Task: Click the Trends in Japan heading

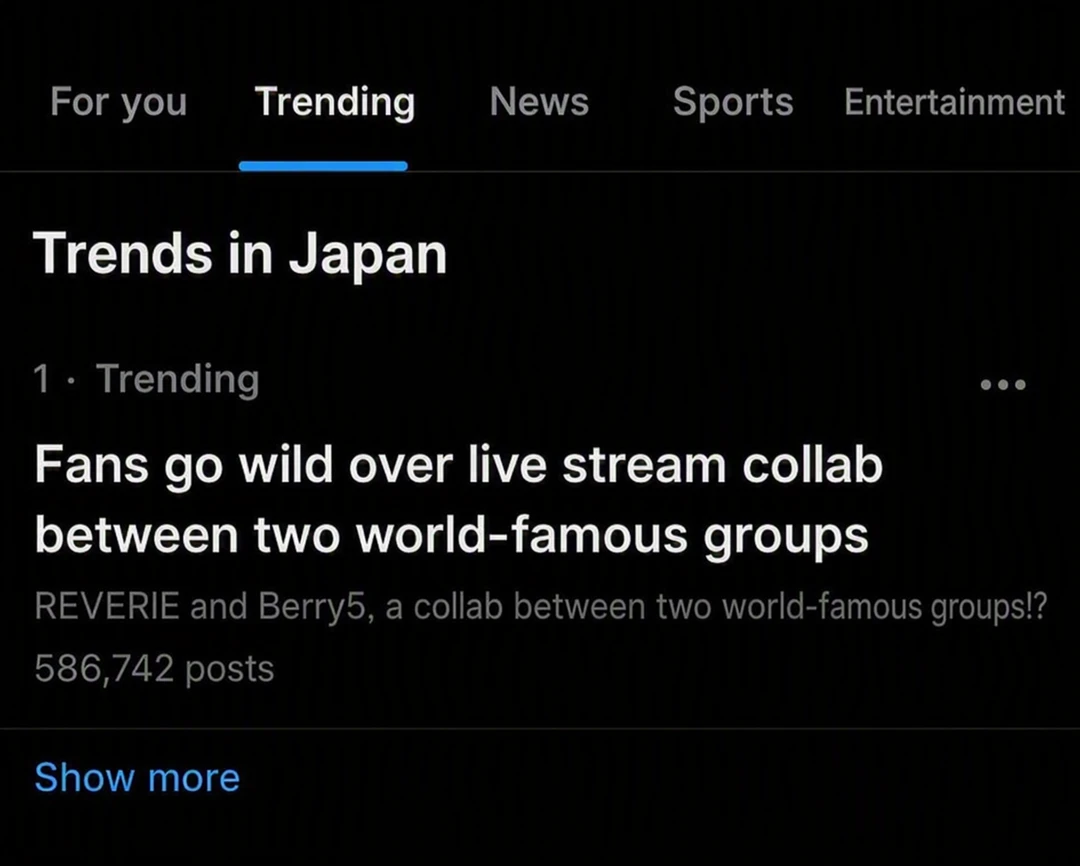Action: 240,254
